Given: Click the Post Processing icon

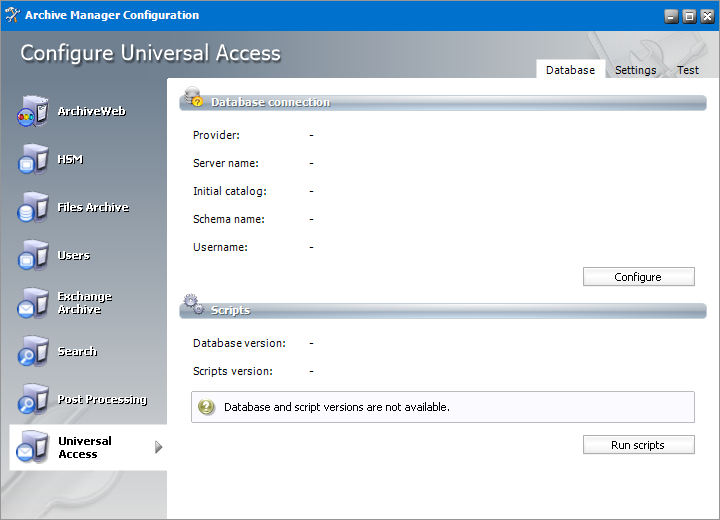Looking at the screenshot, I should 32,400.
